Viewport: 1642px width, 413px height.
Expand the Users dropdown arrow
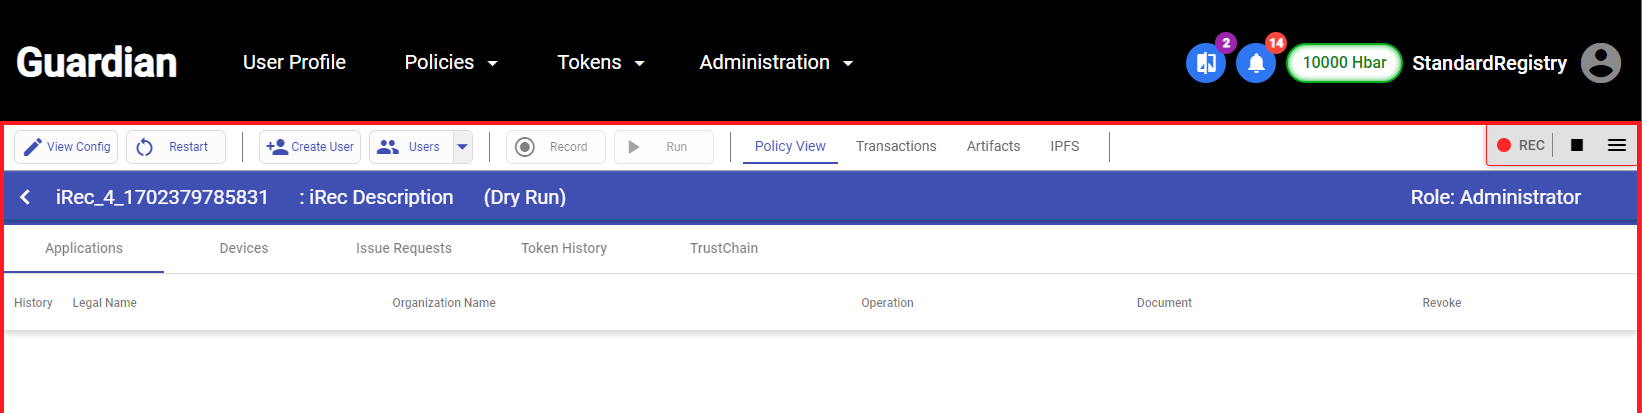pyautogui.click(x=462, y=147)
